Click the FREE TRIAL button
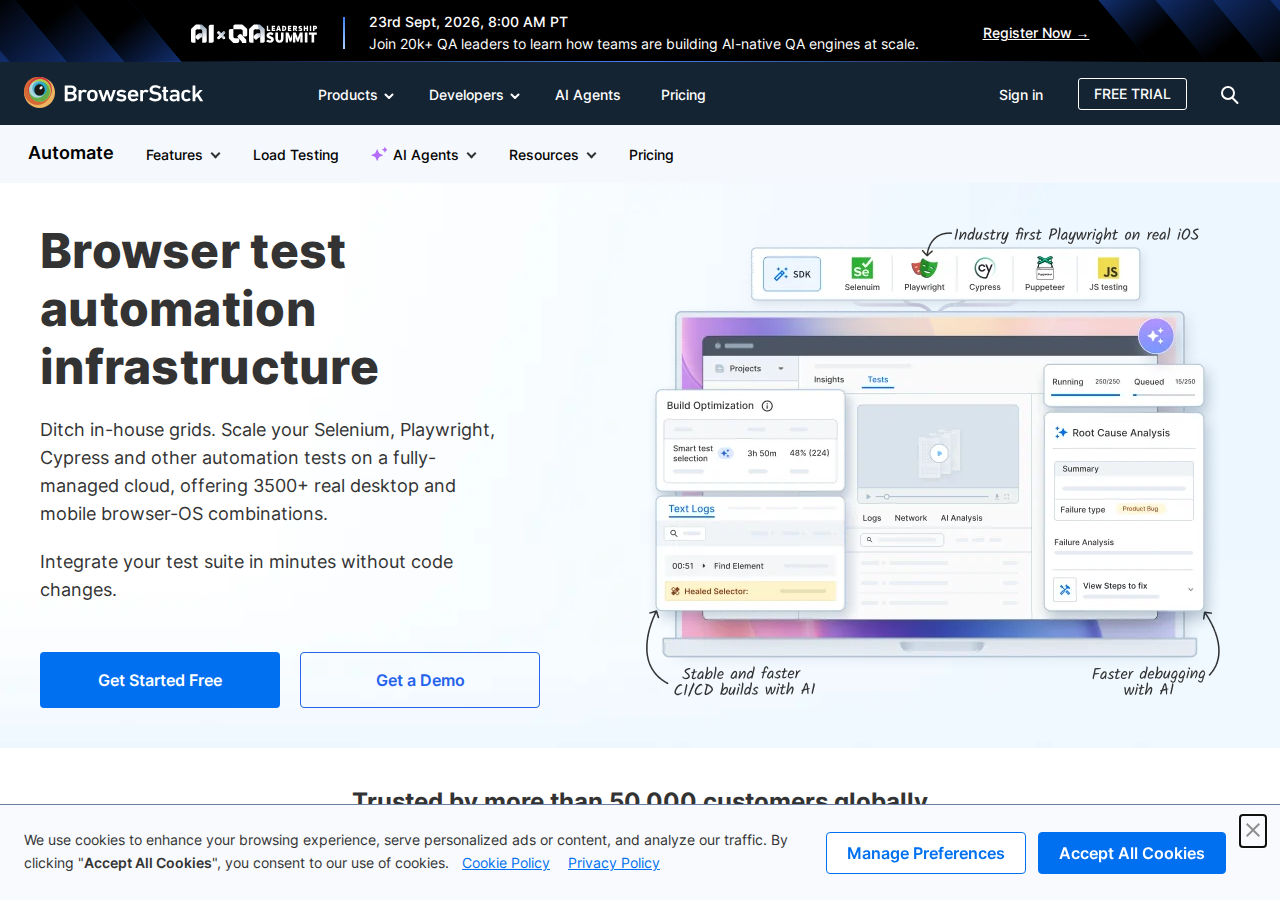The image size is (1280, 900). coord(1132,94)
